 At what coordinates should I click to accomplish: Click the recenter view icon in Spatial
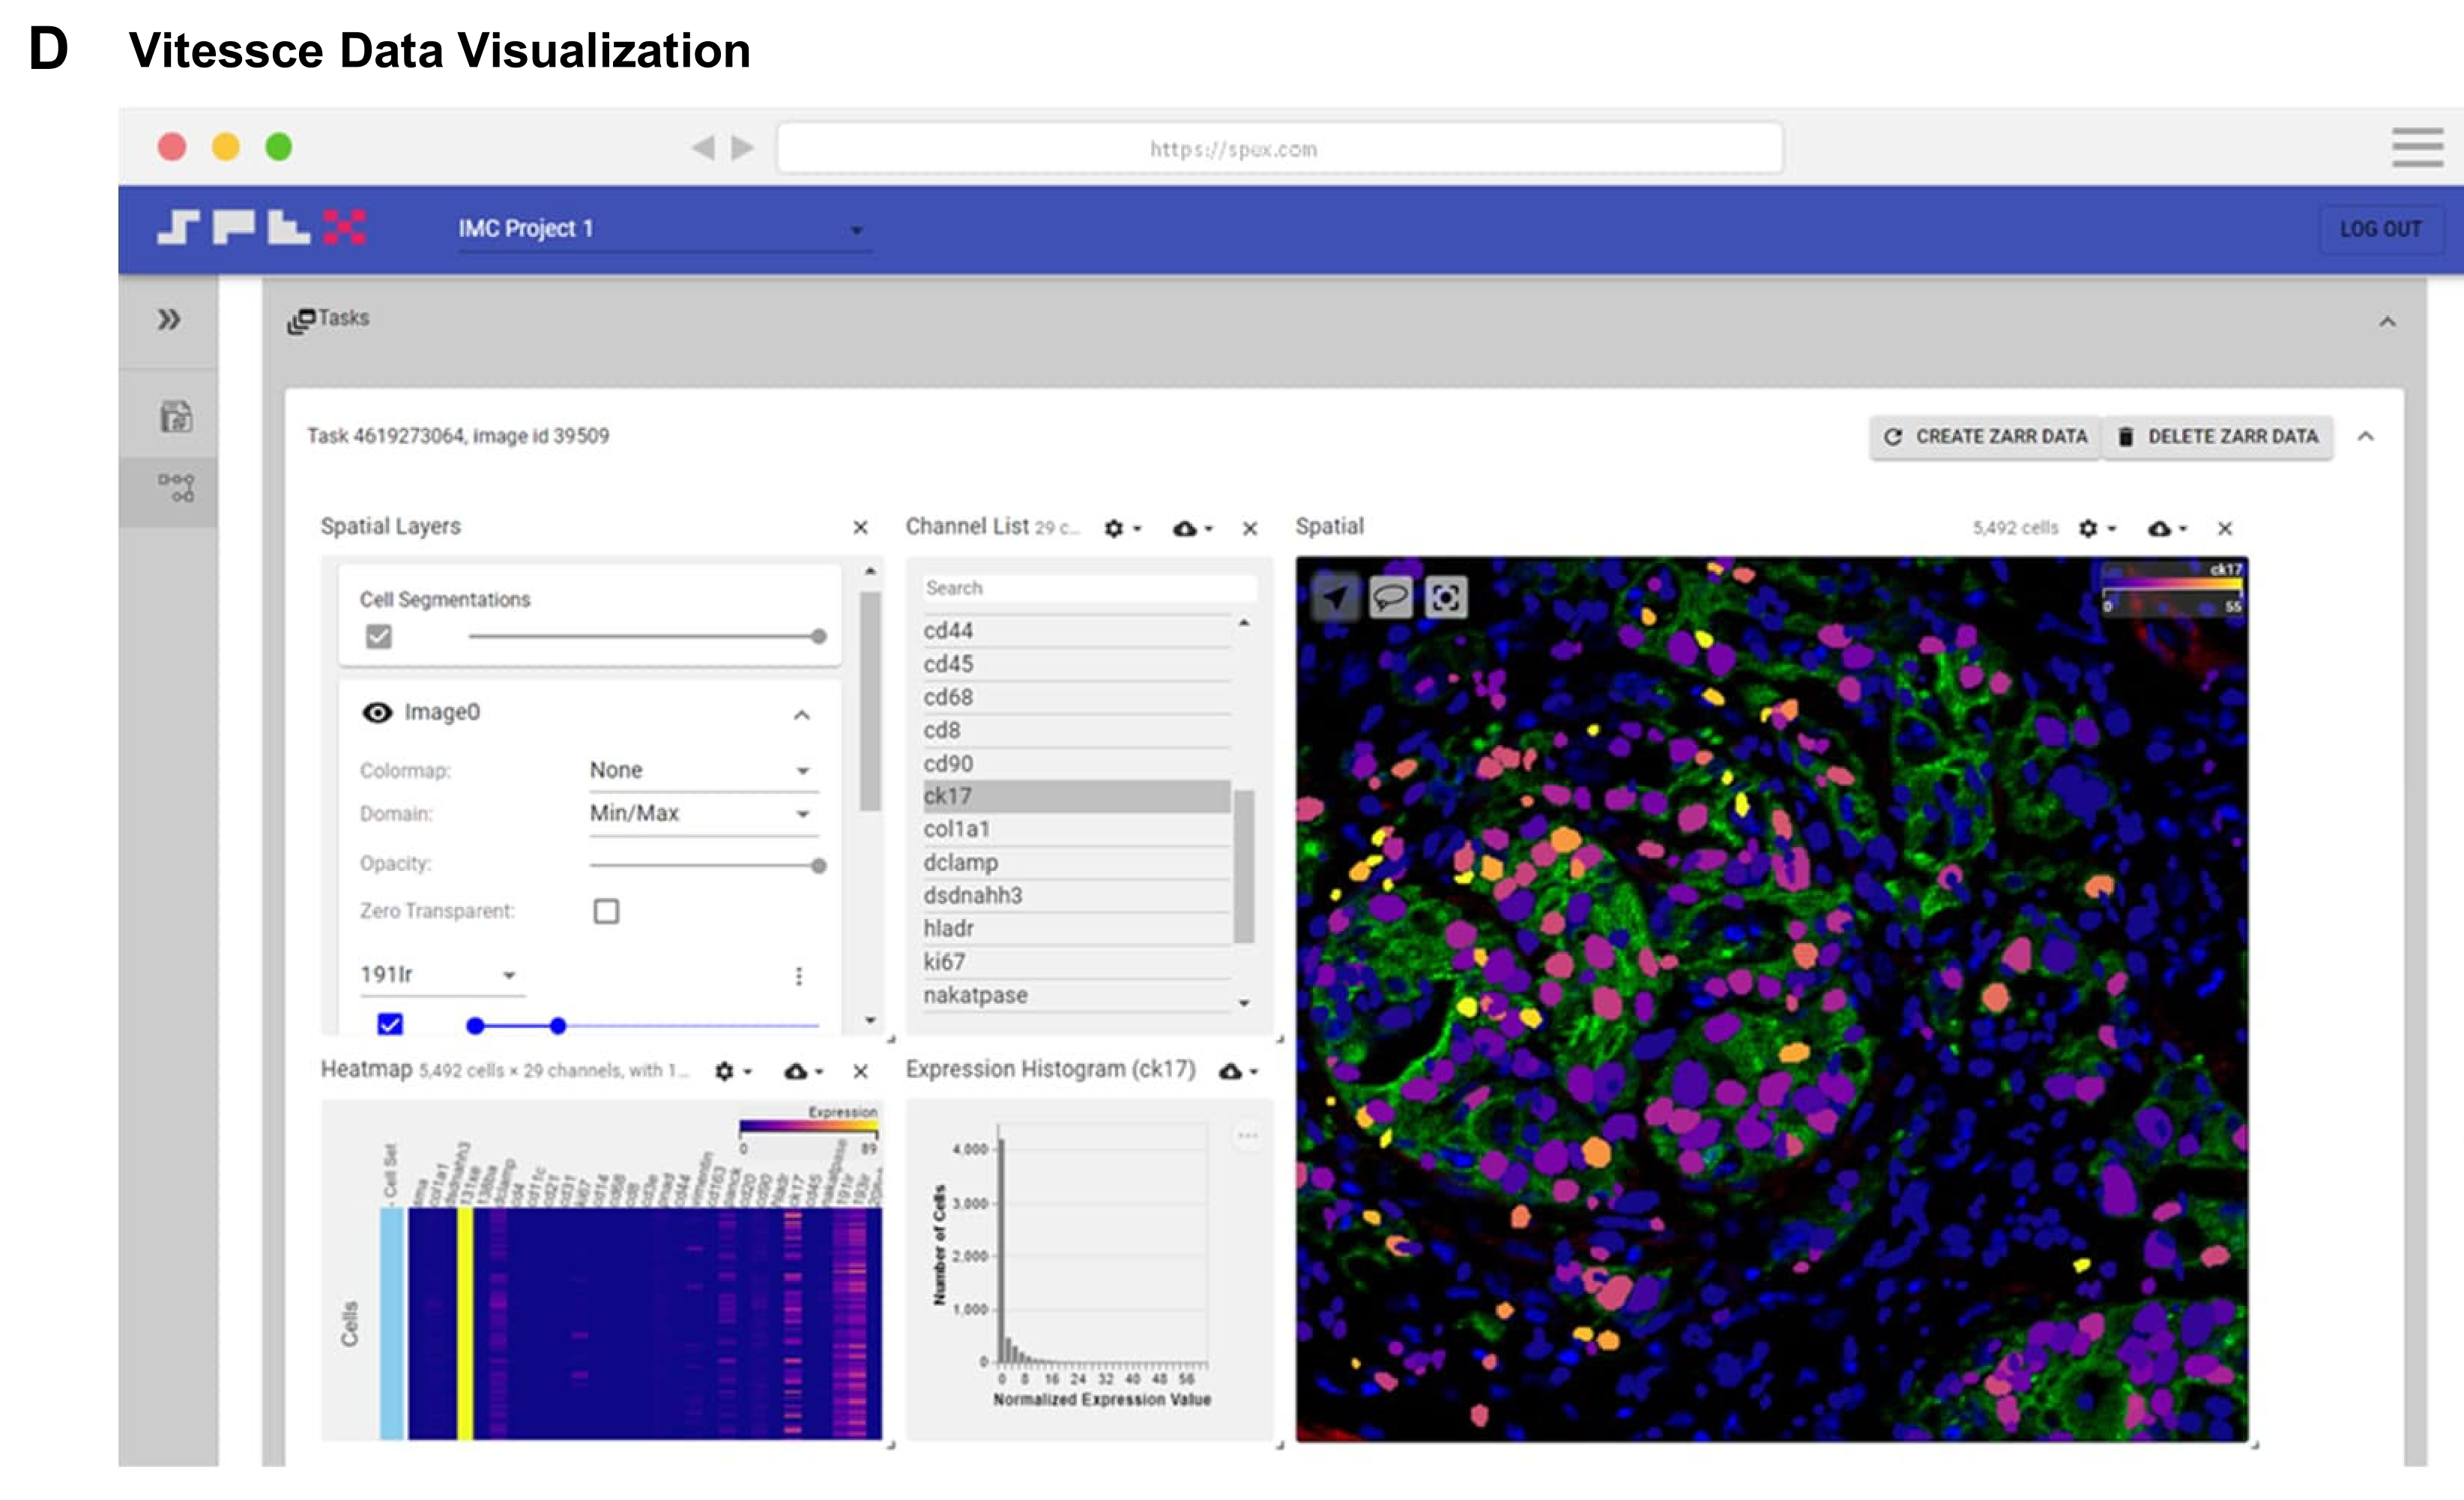[1445, 598]
